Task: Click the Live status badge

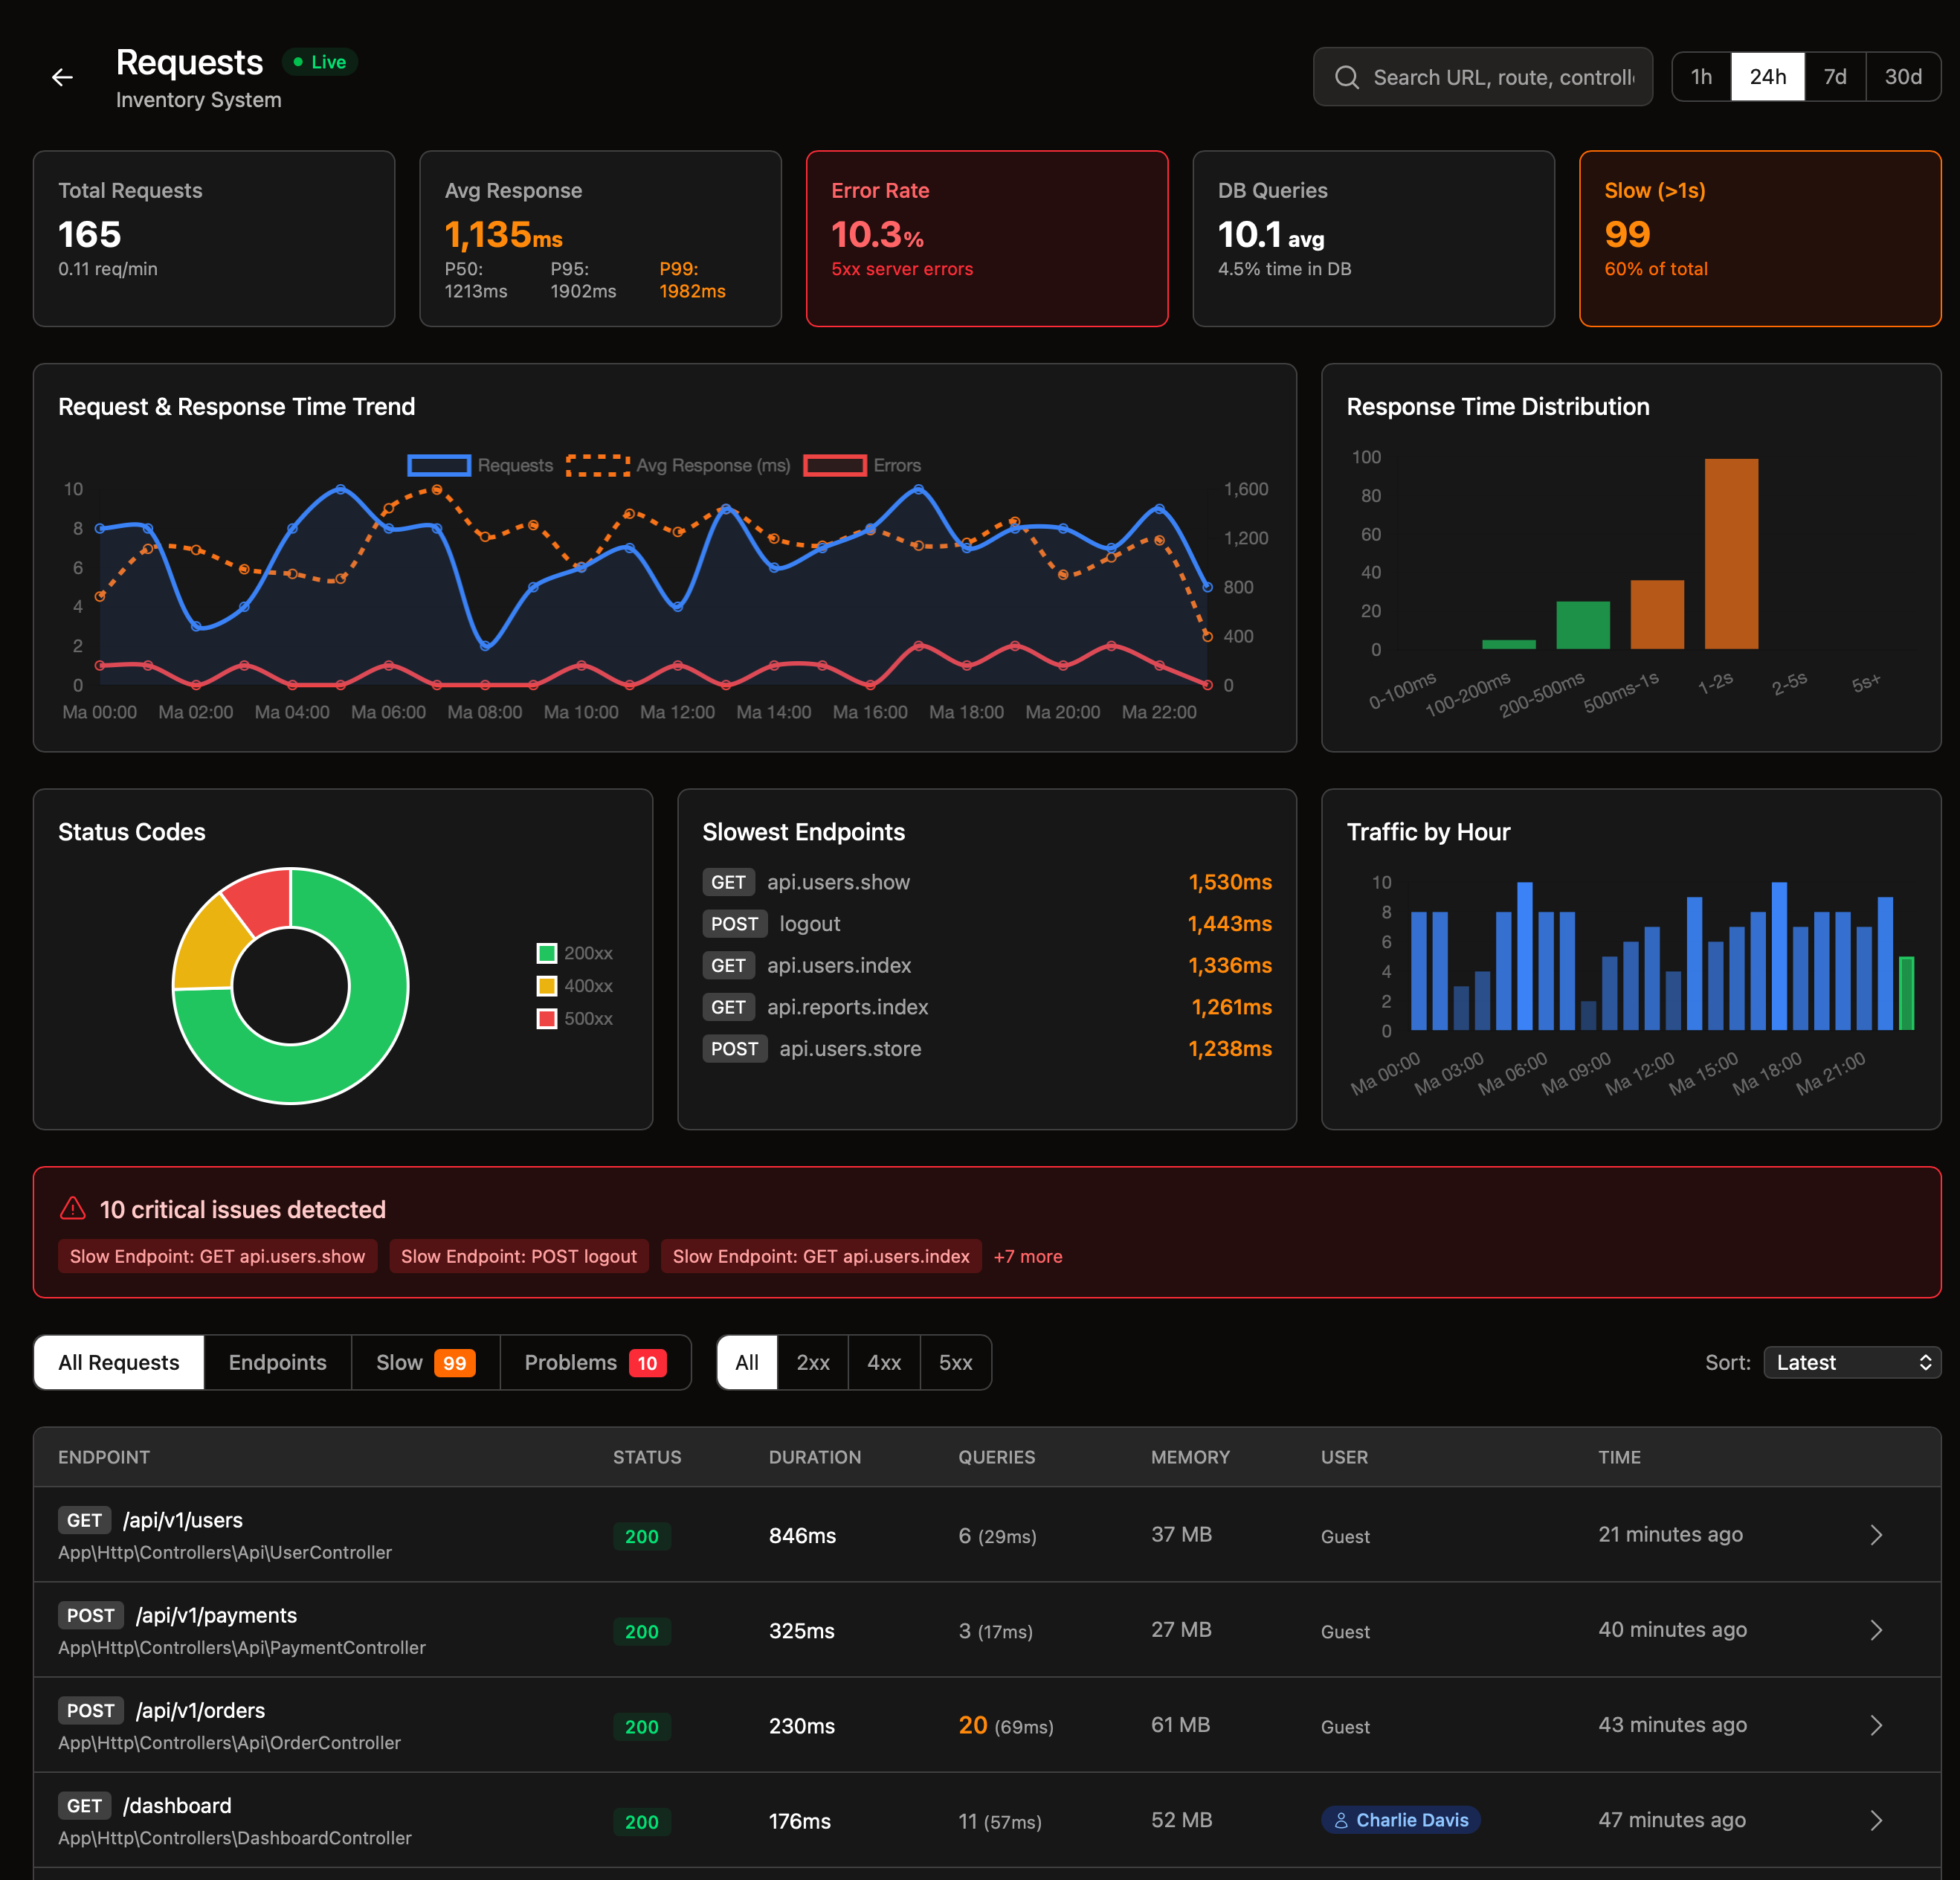Action: point(320,62)
